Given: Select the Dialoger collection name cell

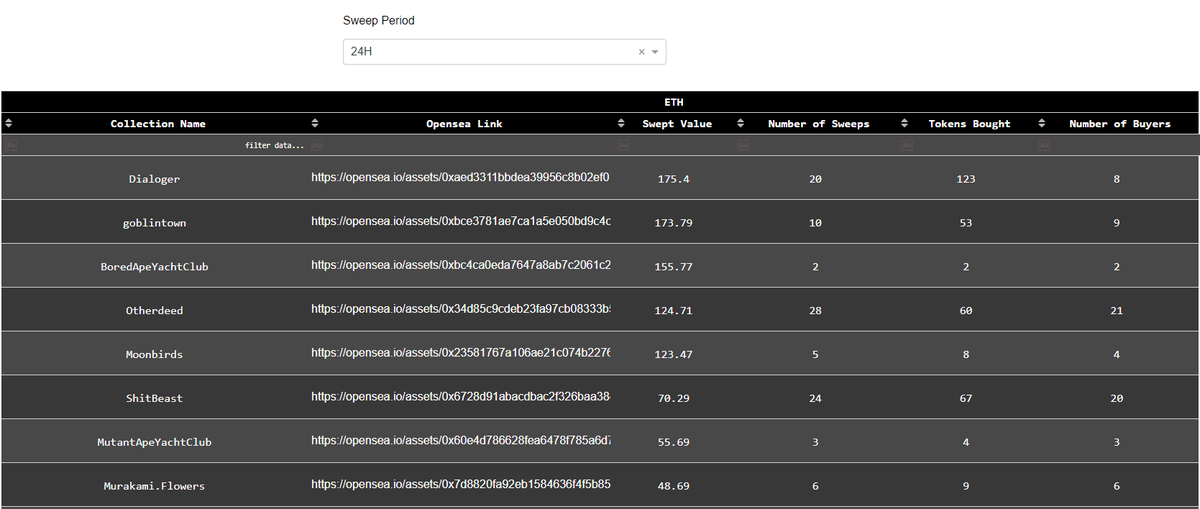Looking at the screenshot, I should [x=154, y=179].
